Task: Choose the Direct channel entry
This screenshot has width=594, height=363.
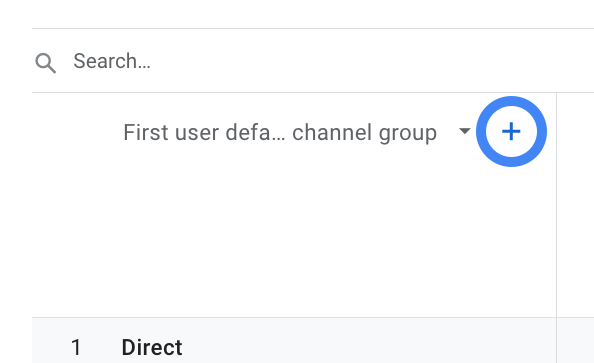Action: point(152,347)
